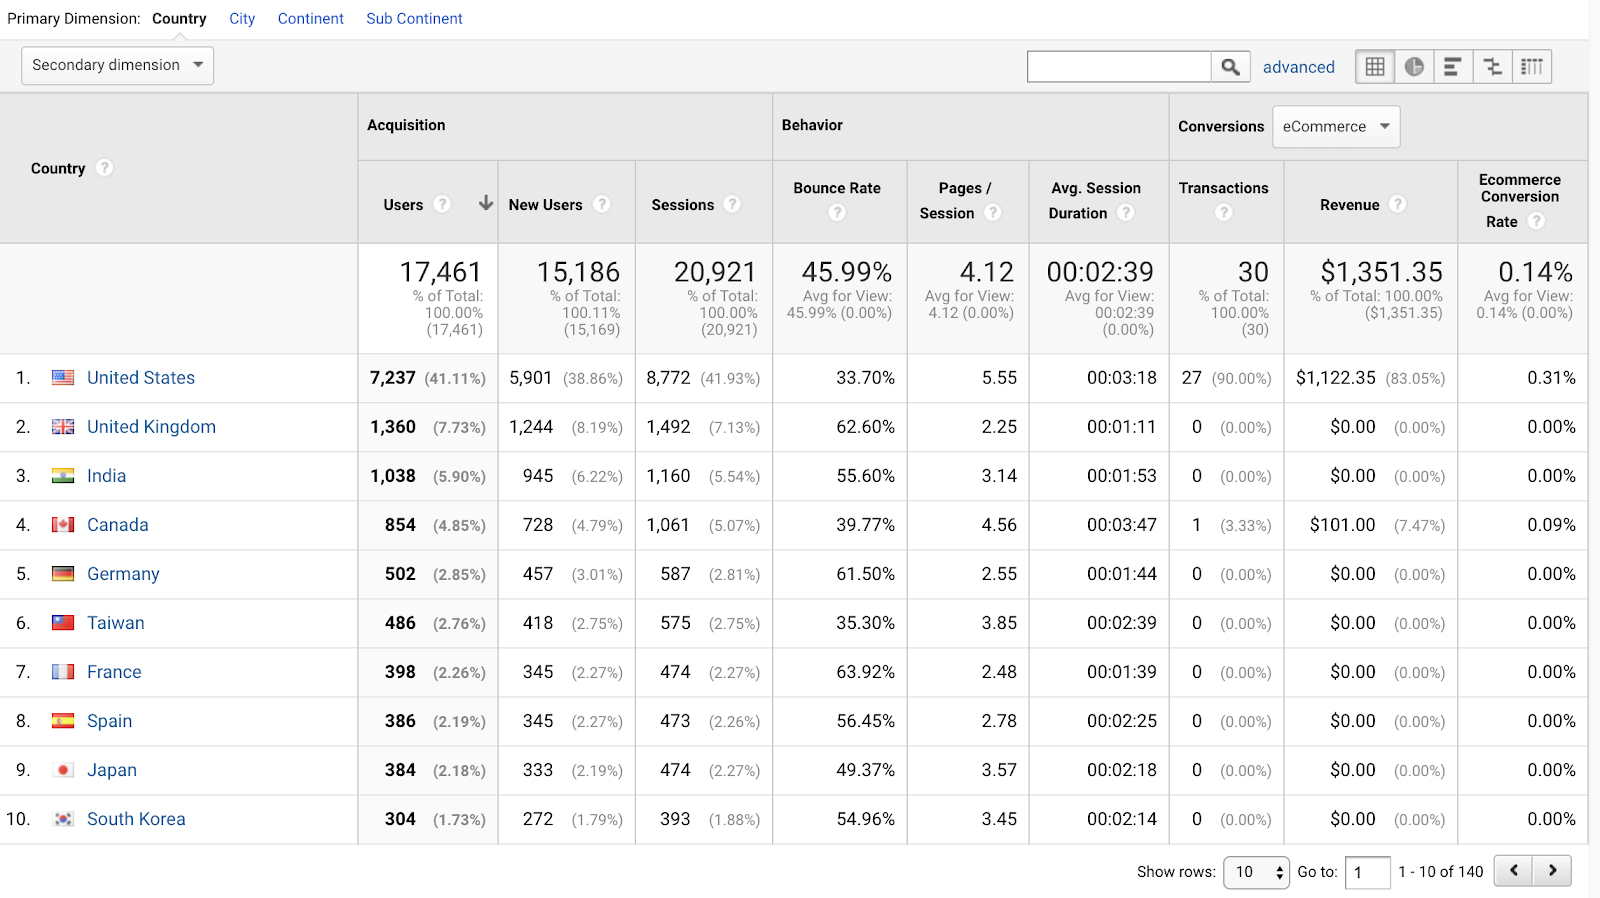This screenshot has width=1600, height=898.
Task: Click the Germany flag icon
Action: click(63, 574)
